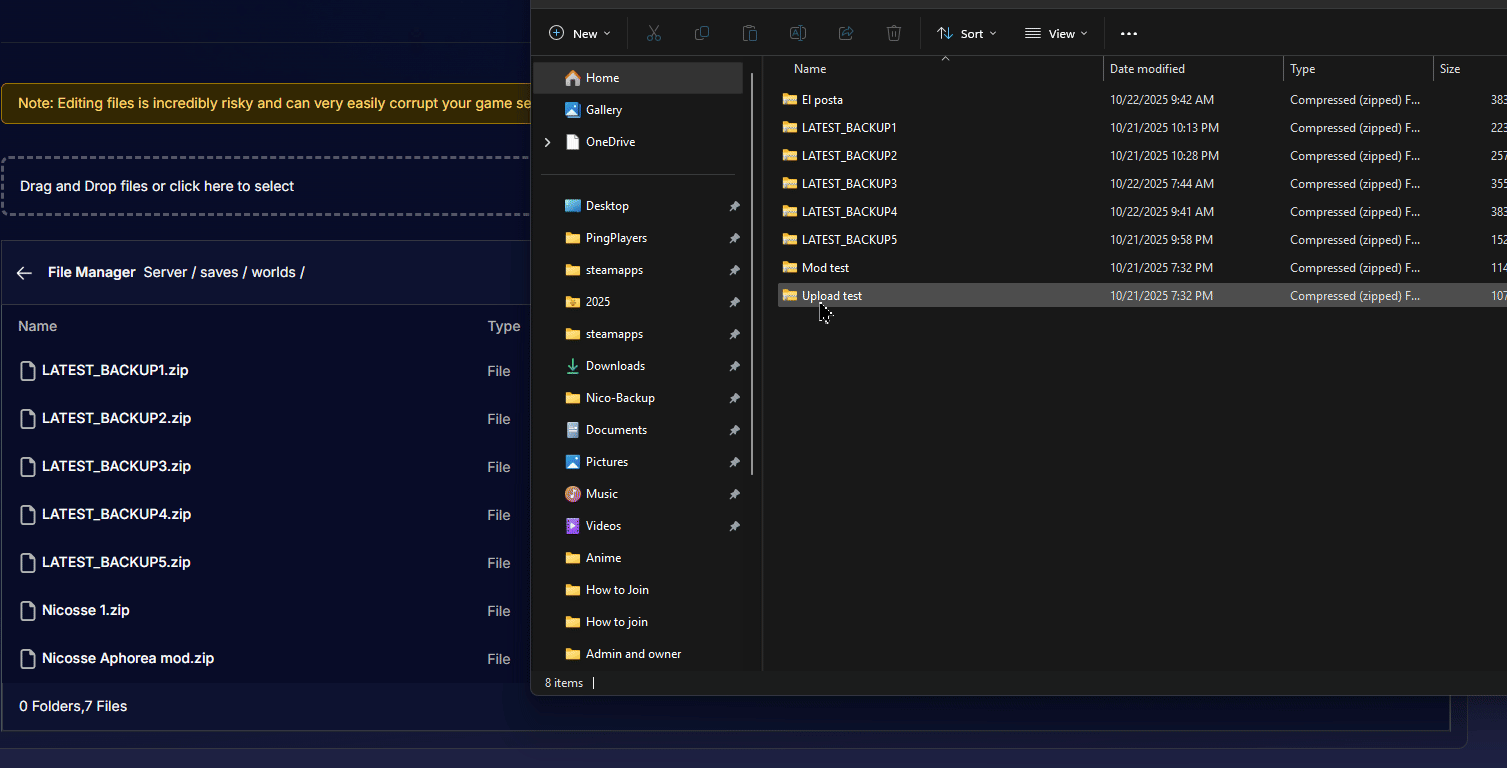Click the Rename icon in toolbar

798,33
